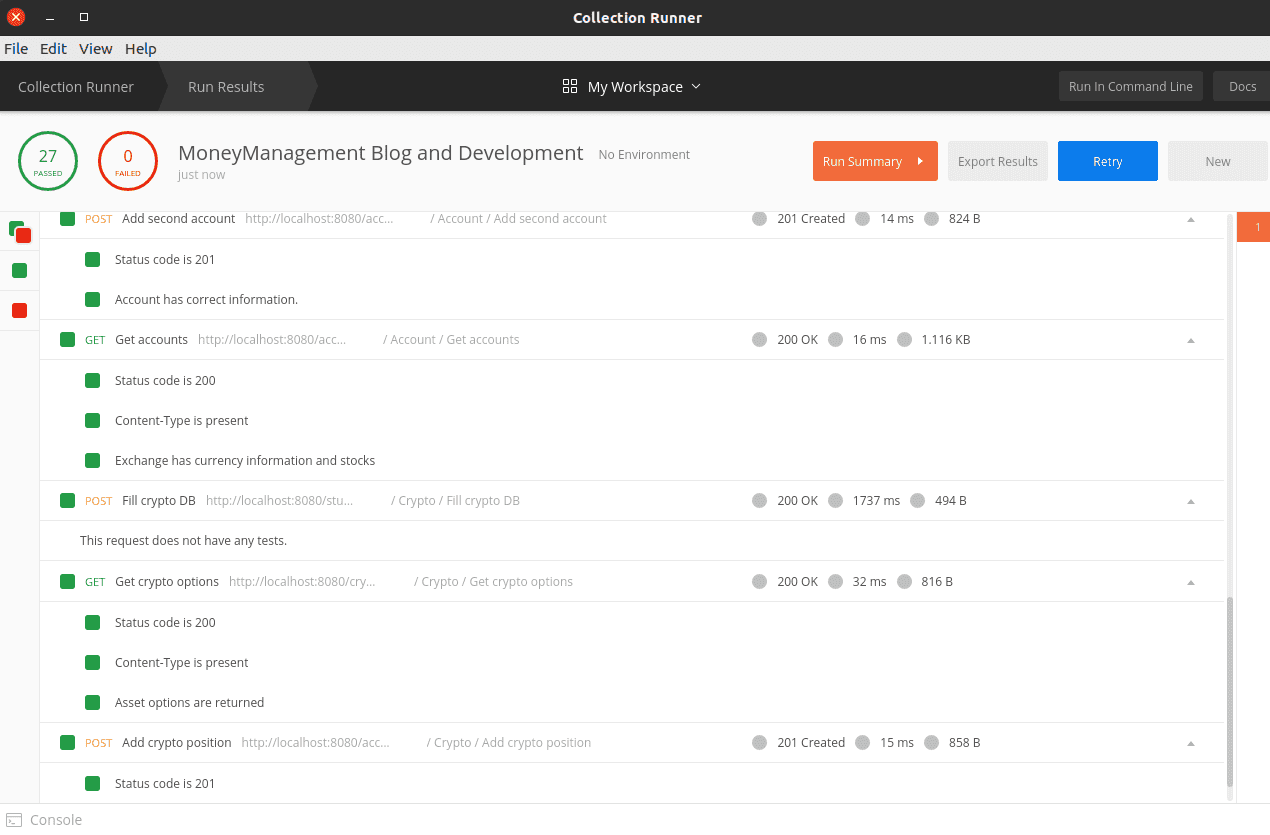Collapse the Get crypto options request
The width and height of the screenshot is (1270, 835).
pyautogui.click(x=1190, y=582)
